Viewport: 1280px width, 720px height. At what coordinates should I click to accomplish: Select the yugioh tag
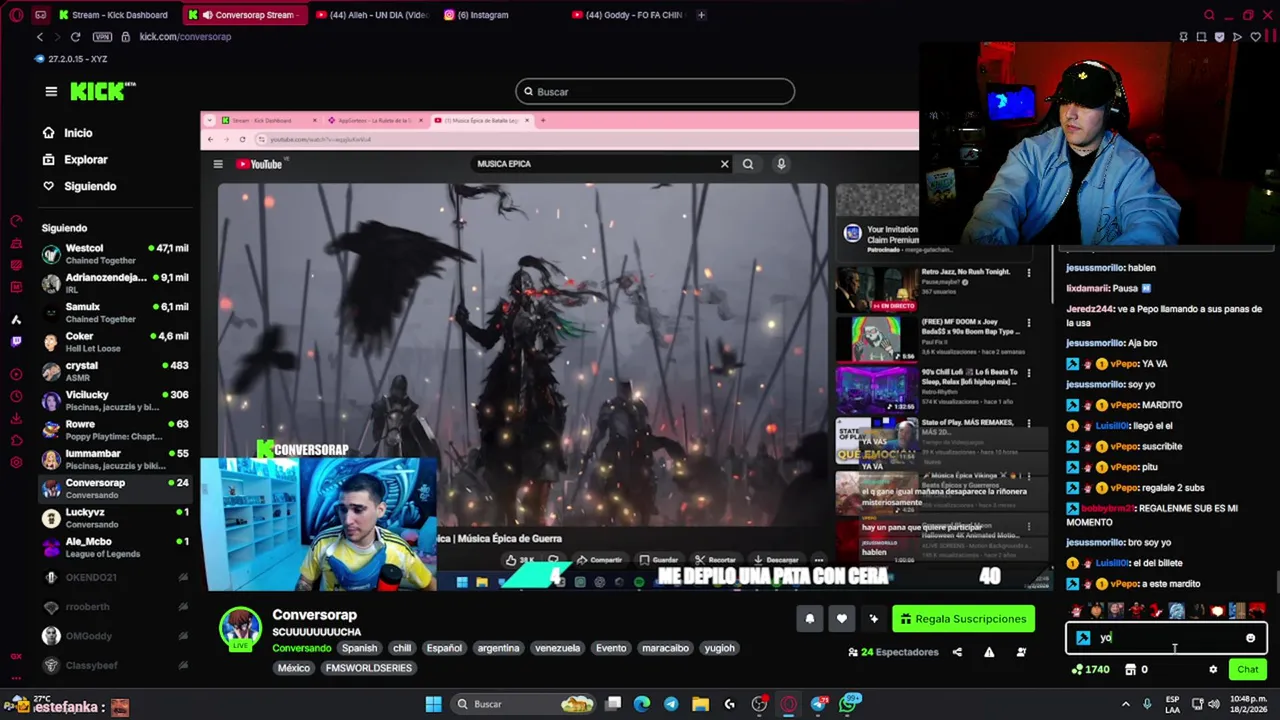719,648
